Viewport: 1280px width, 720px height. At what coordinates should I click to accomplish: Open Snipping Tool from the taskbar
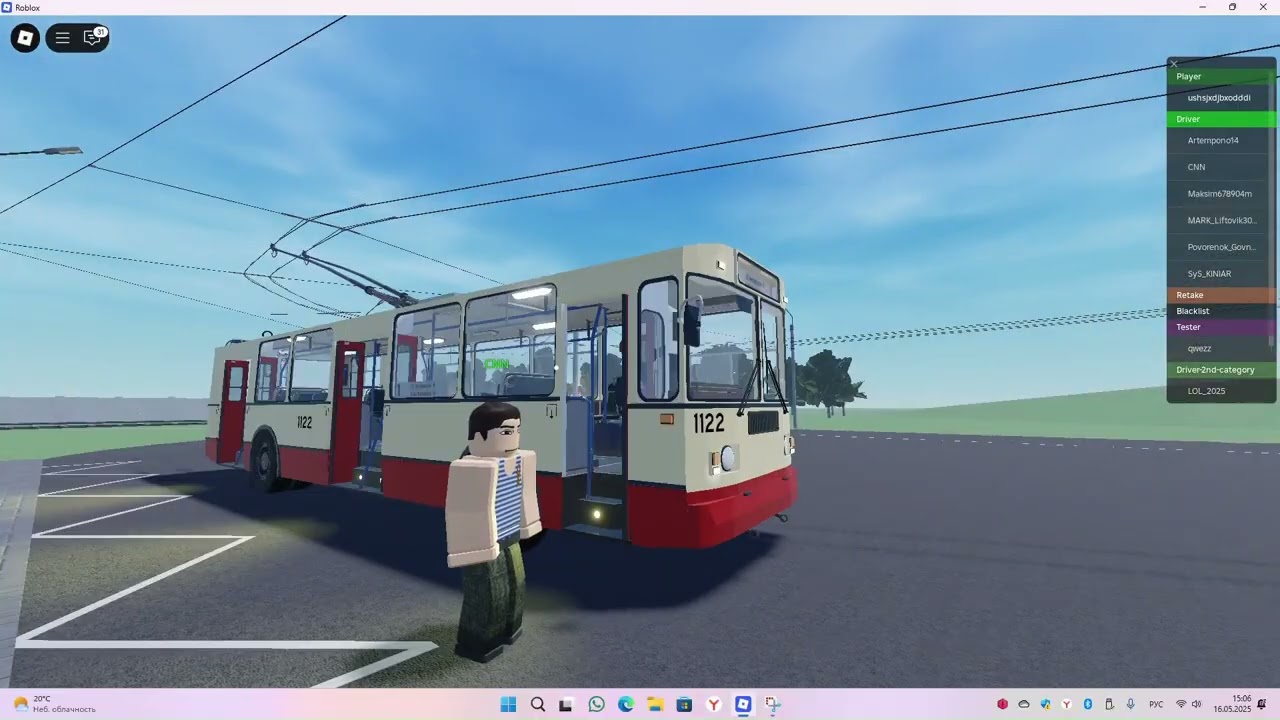coord(772,704)
